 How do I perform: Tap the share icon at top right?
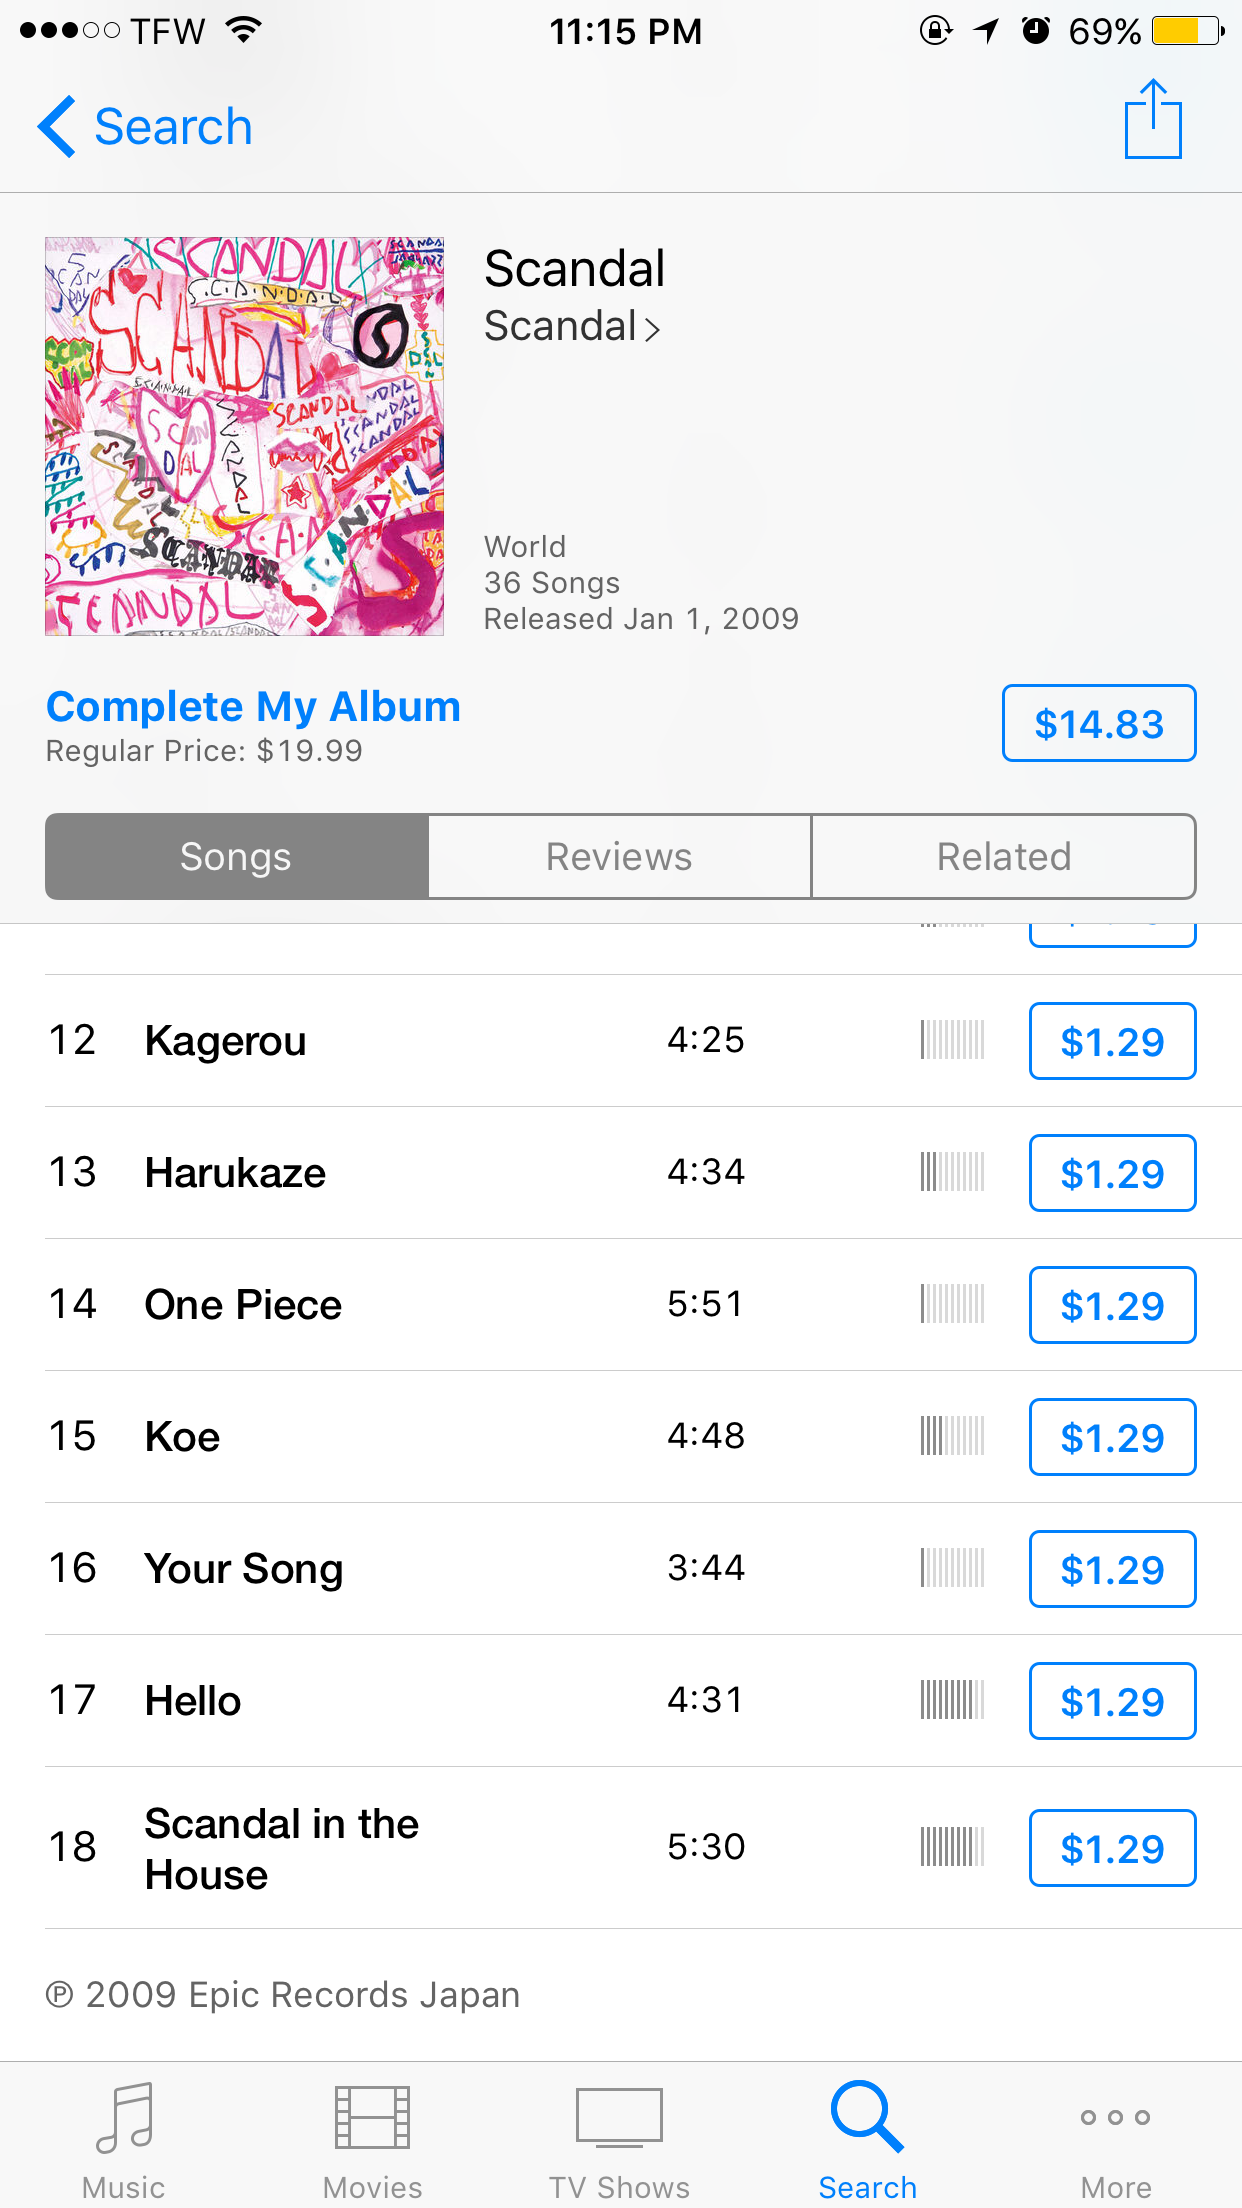point(1153,119)
